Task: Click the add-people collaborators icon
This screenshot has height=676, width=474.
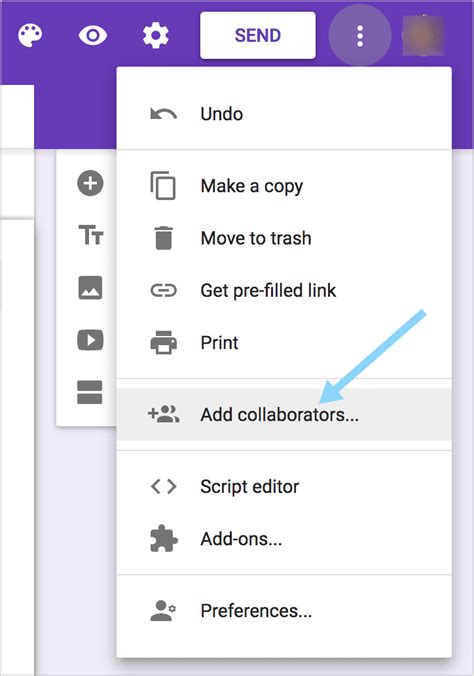Action: click(163, 414)
